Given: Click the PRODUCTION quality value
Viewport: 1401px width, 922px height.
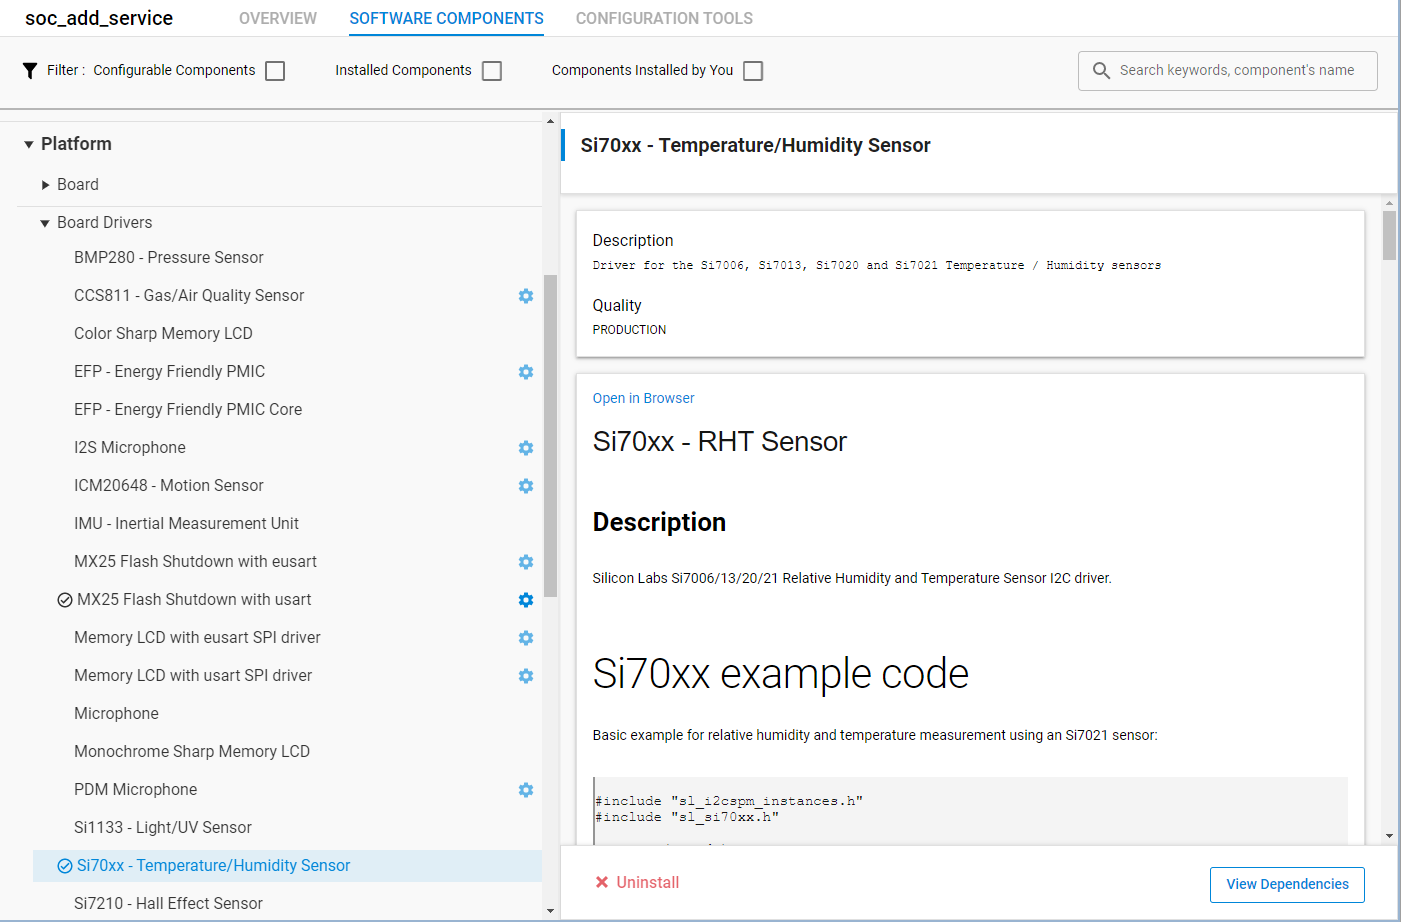Looking at the screenshot, I should 629,330.
